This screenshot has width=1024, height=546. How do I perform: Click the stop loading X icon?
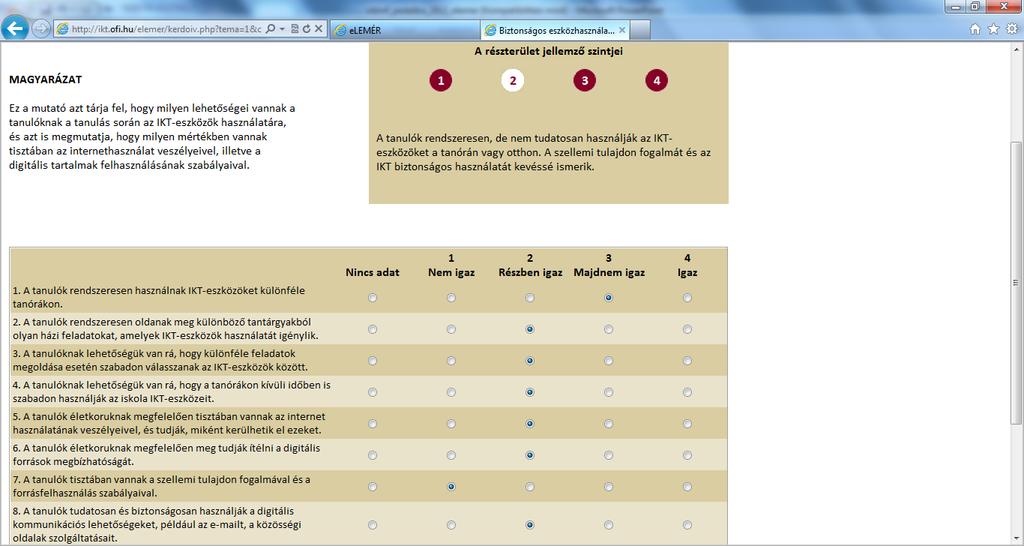point(318,29)
